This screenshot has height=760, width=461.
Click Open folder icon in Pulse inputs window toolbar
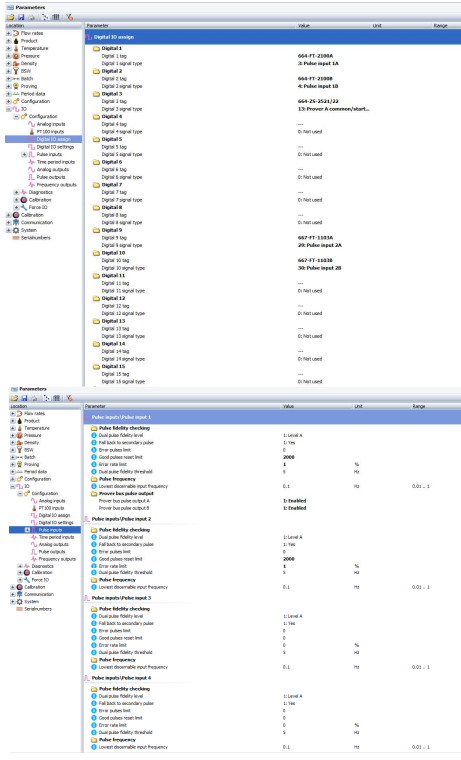tap(15, 398)
